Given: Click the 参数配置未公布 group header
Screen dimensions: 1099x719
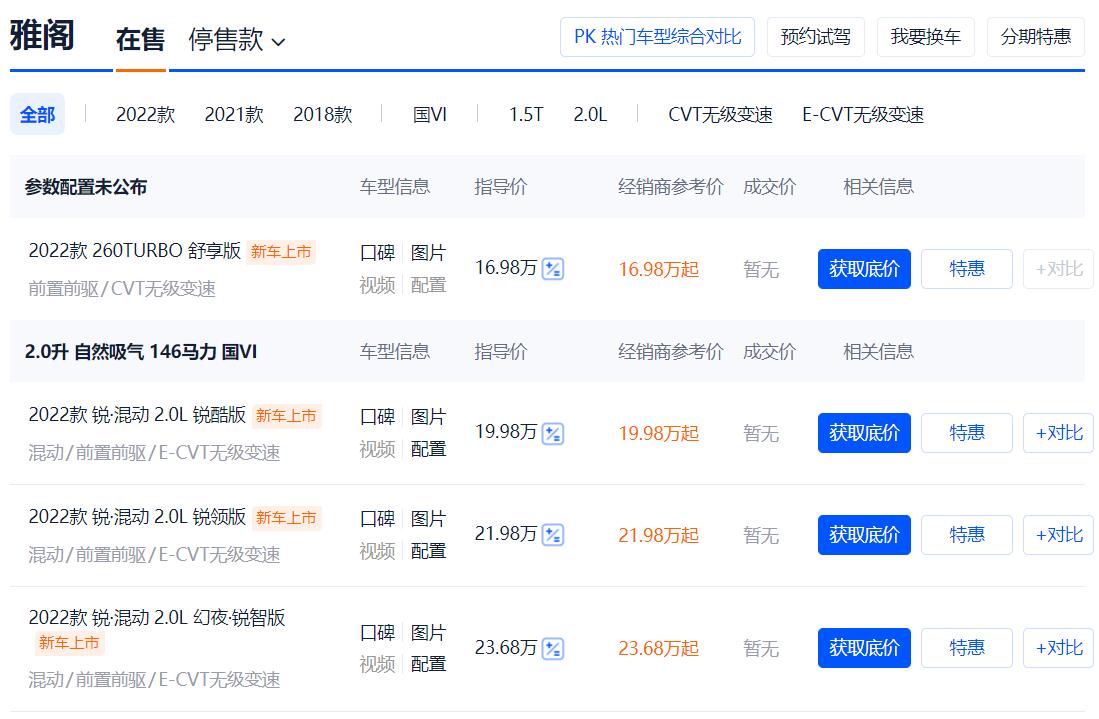Looking at the screenshot, I should pyautogui.click(x=86, y=187).
